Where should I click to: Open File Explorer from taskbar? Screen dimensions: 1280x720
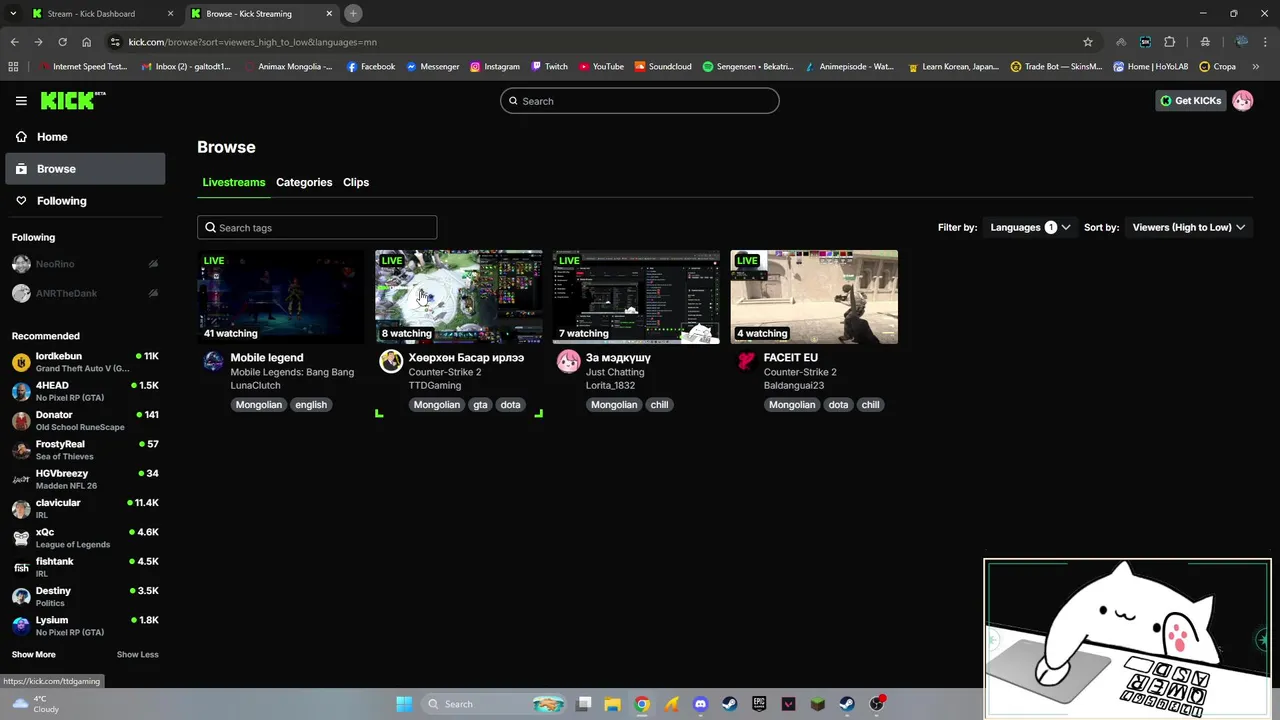tap(613, 704)
